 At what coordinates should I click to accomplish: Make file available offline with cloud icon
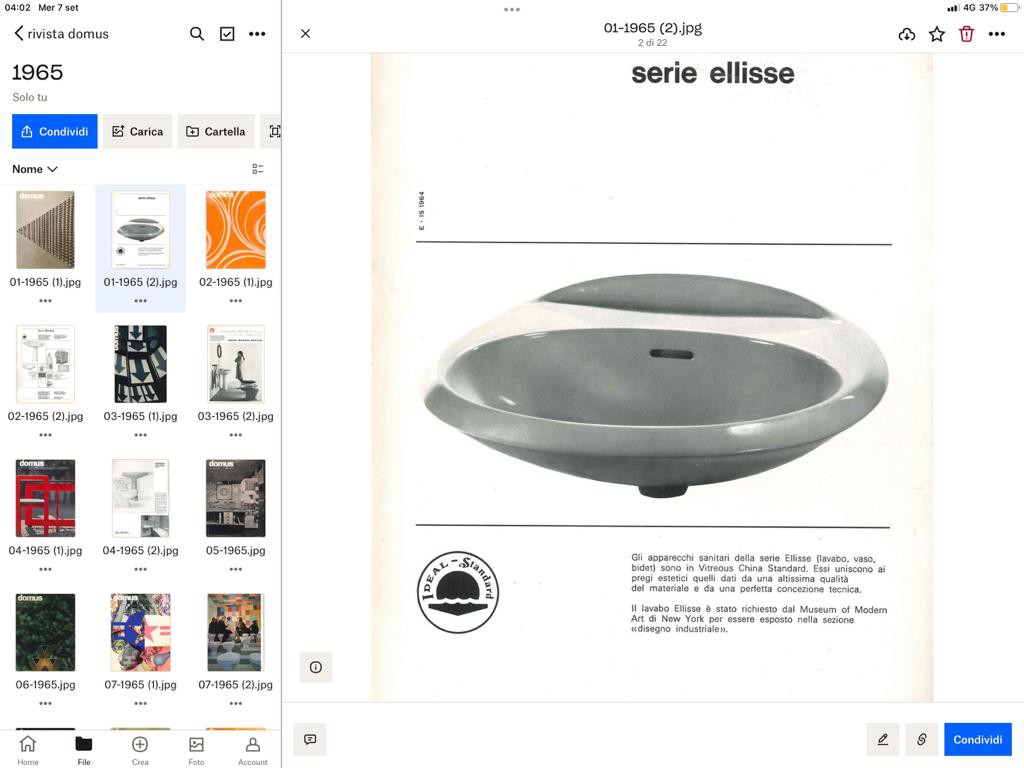[x=906, y=34]
